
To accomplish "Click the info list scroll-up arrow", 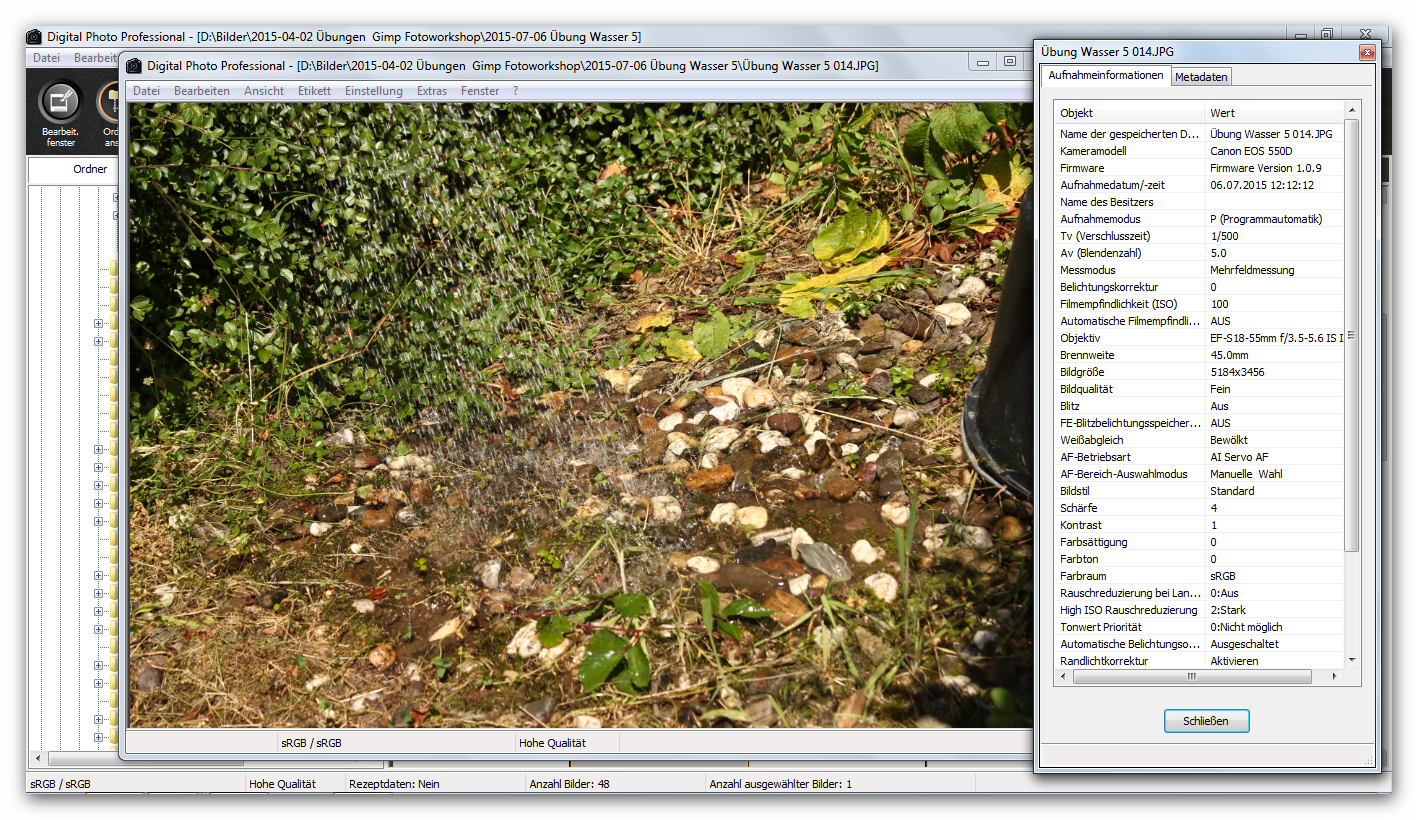I will tap(1352, 109).
